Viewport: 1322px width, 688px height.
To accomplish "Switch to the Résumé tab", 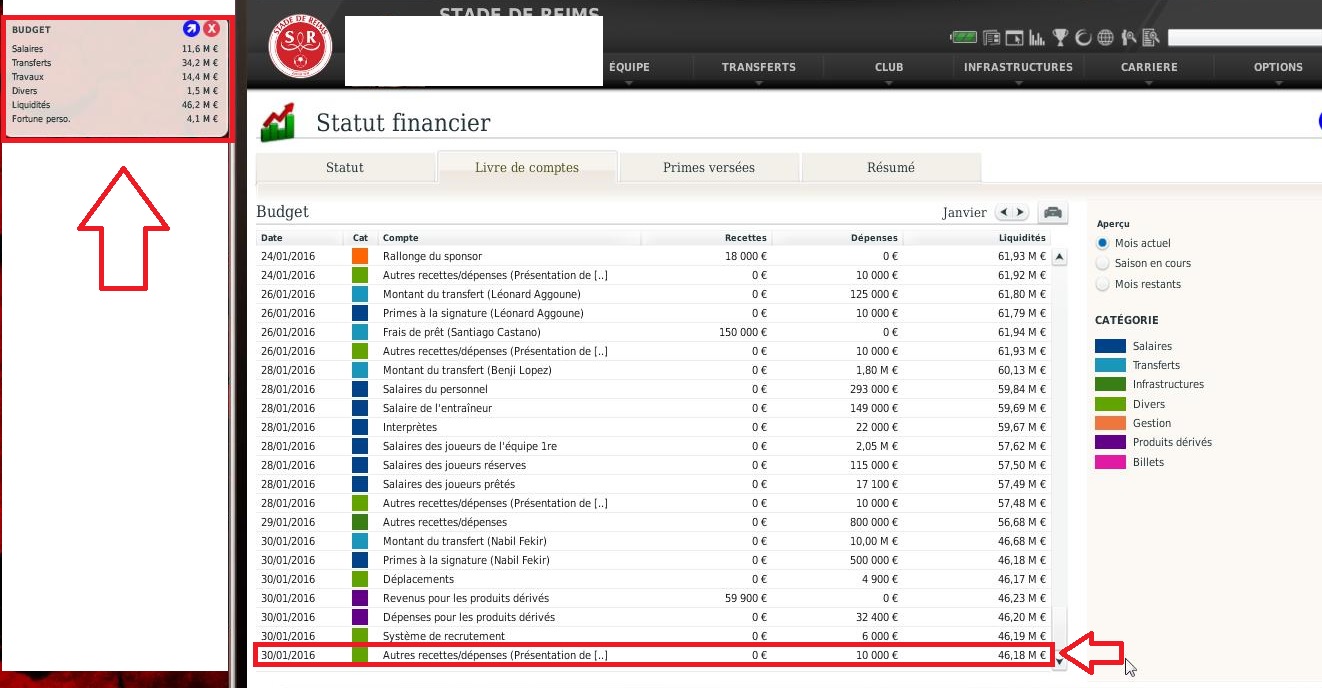I will coord(891,167).
